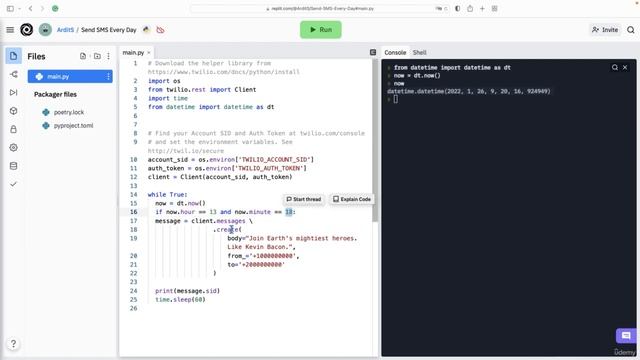Switch to the Shell tab
640x360 pixels.
[420, 53]
